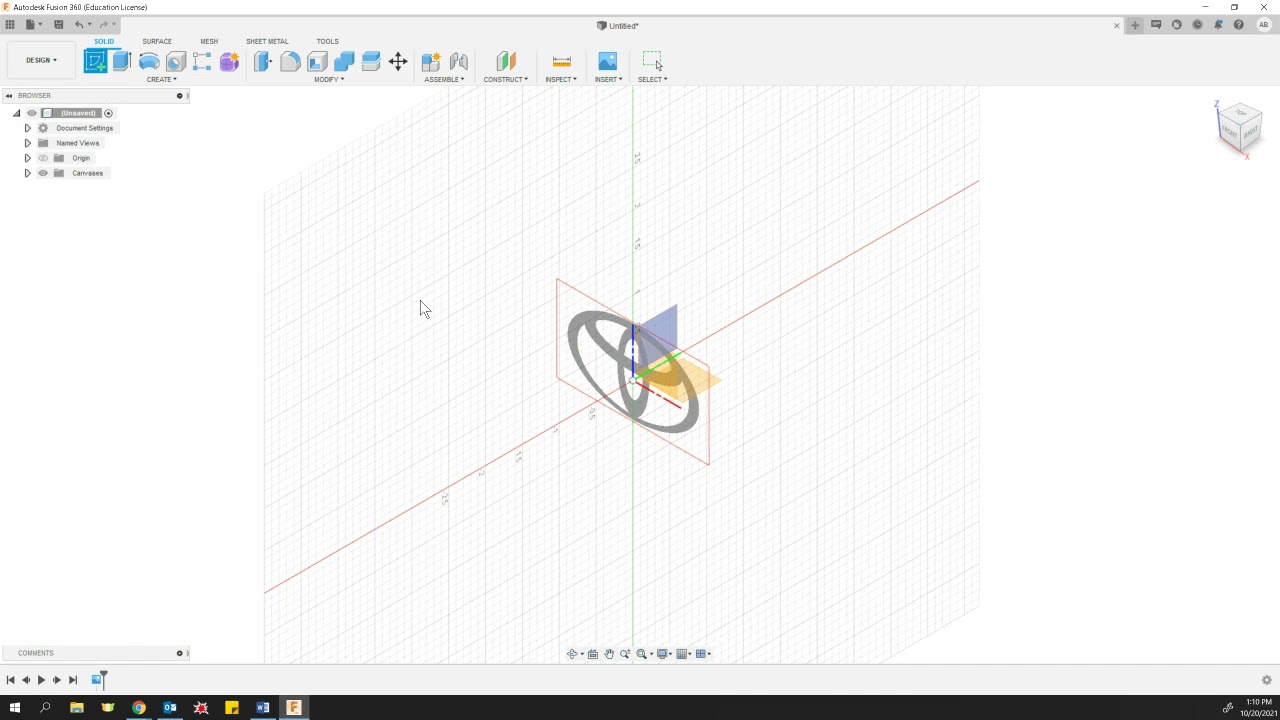Open a new design tab with plus
This screenshot has width=1280, height=720.
pyautogui.click(x=1135, y=25)
